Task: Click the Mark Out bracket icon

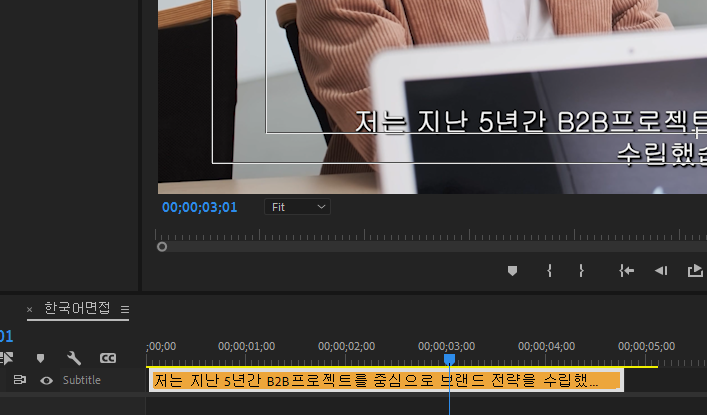Action: pyautogui.click(x=581, y=271)
